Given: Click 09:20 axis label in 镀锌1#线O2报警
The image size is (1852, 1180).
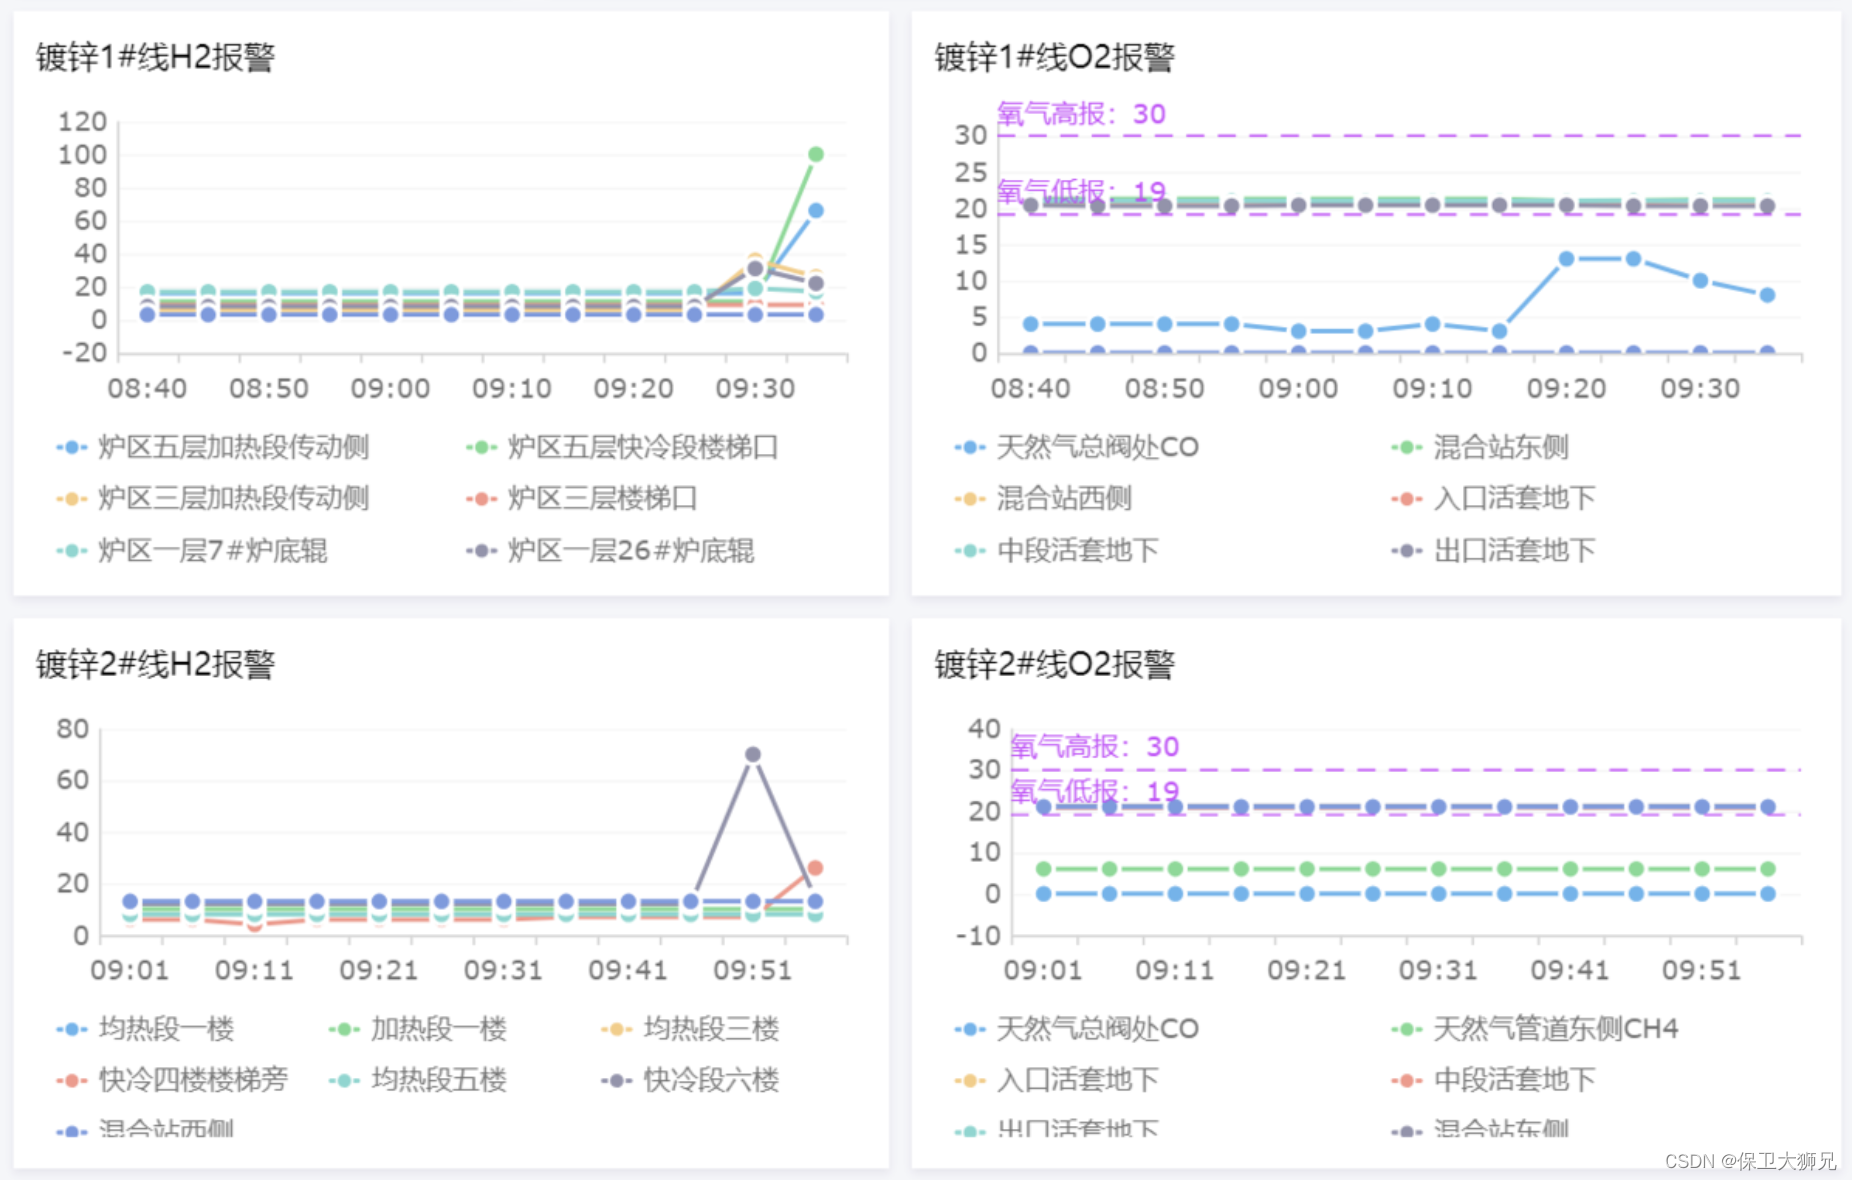Looking at the screenshot, I should point(1566,388).
